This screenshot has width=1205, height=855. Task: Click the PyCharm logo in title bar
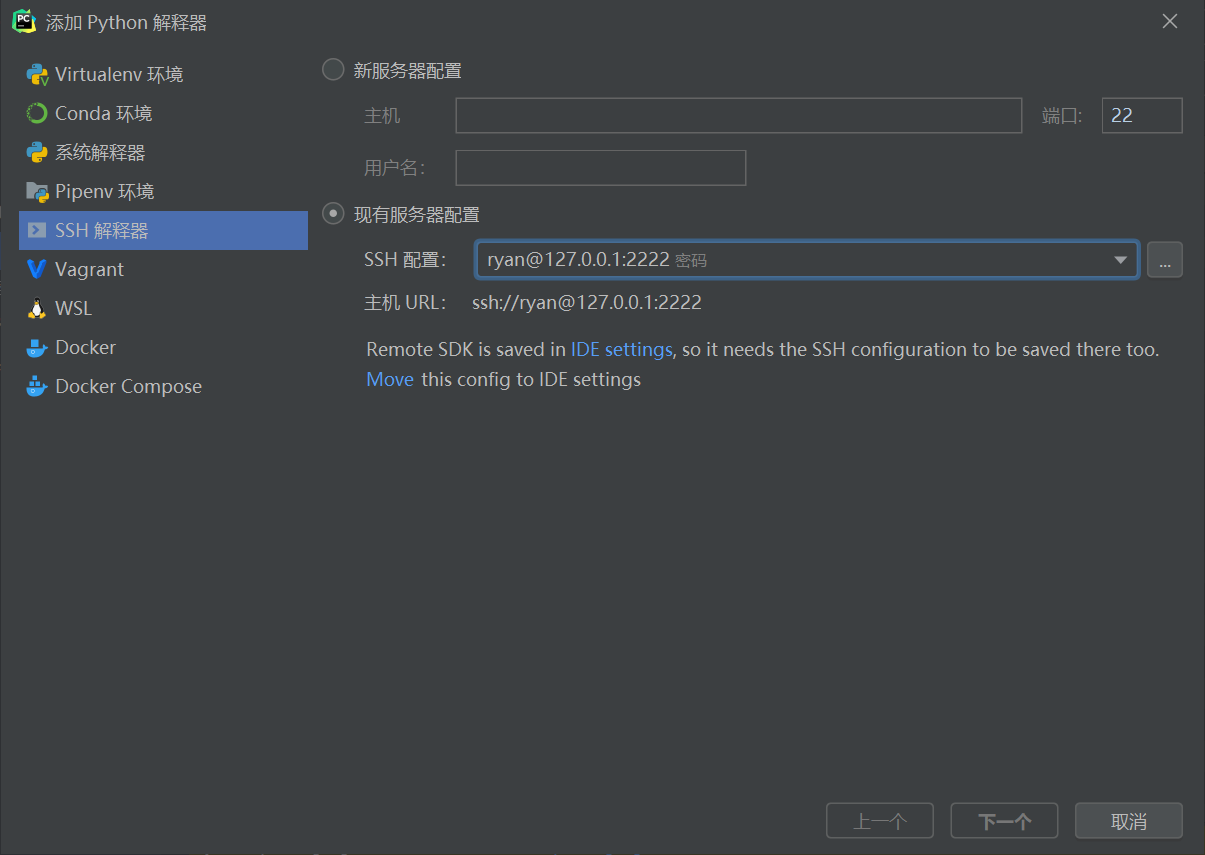(22, 21)
